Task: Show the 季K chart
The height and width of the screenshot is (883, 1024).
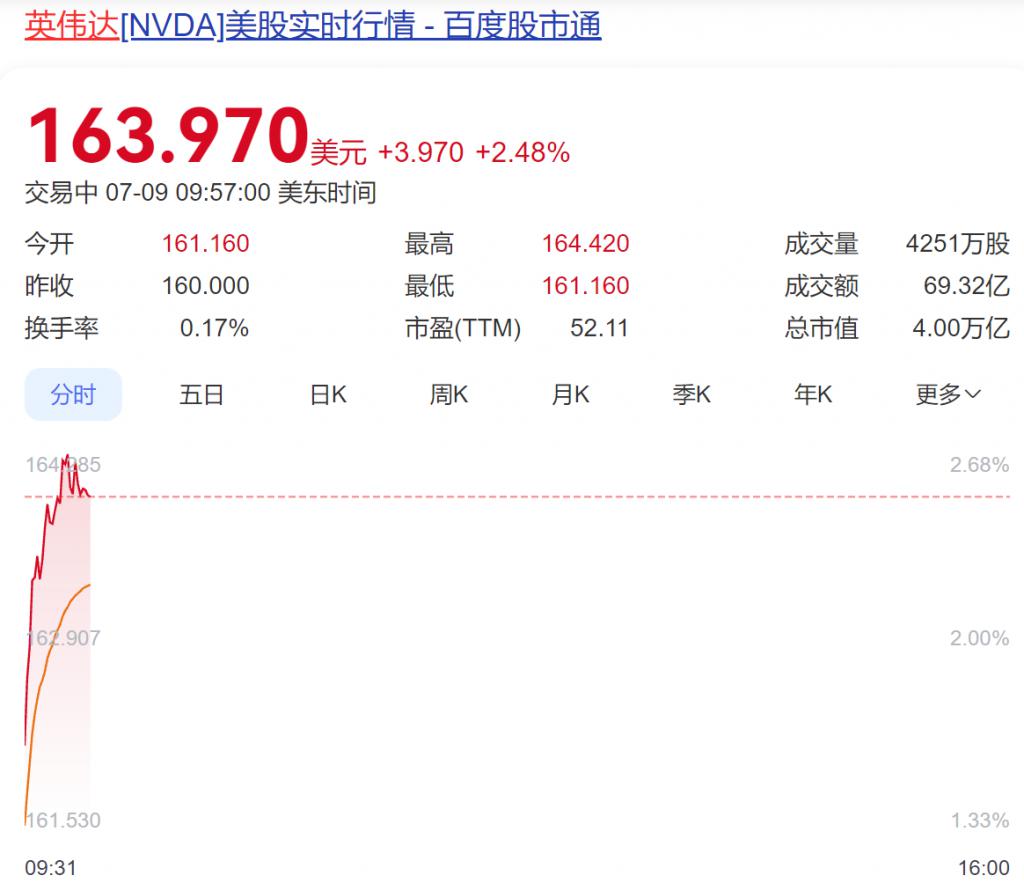Action: pyautogui.click(x=692, y=394)
